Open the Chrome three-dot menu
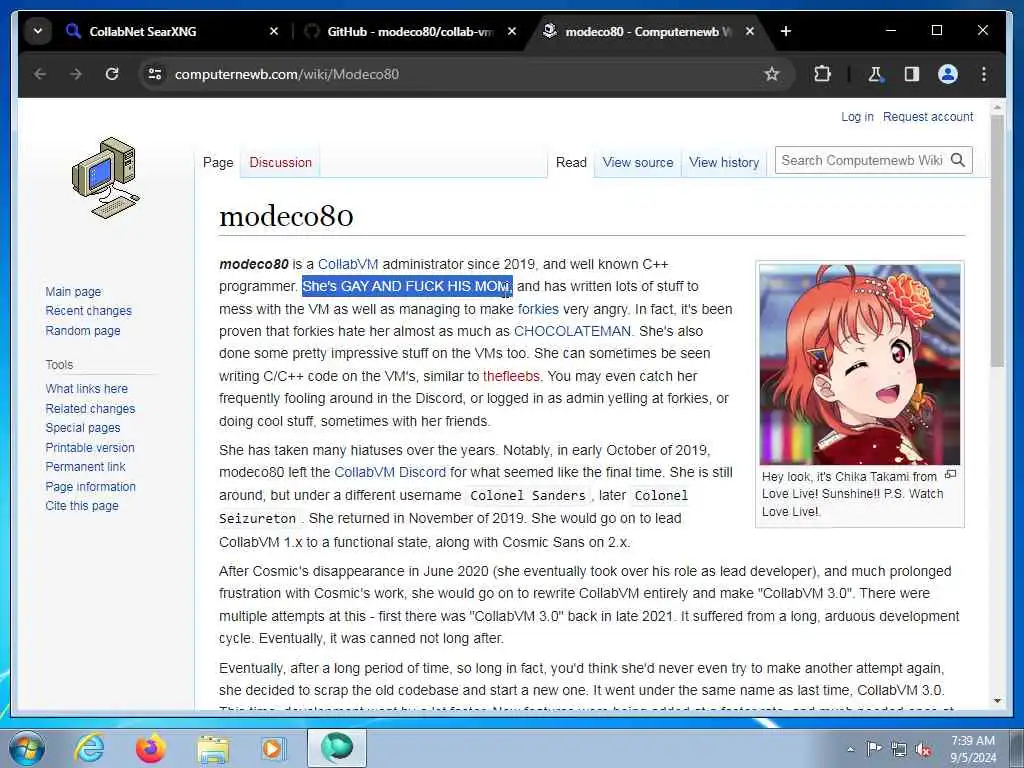The height and width of the screenshot is (768, 1024). pos(984,74)
